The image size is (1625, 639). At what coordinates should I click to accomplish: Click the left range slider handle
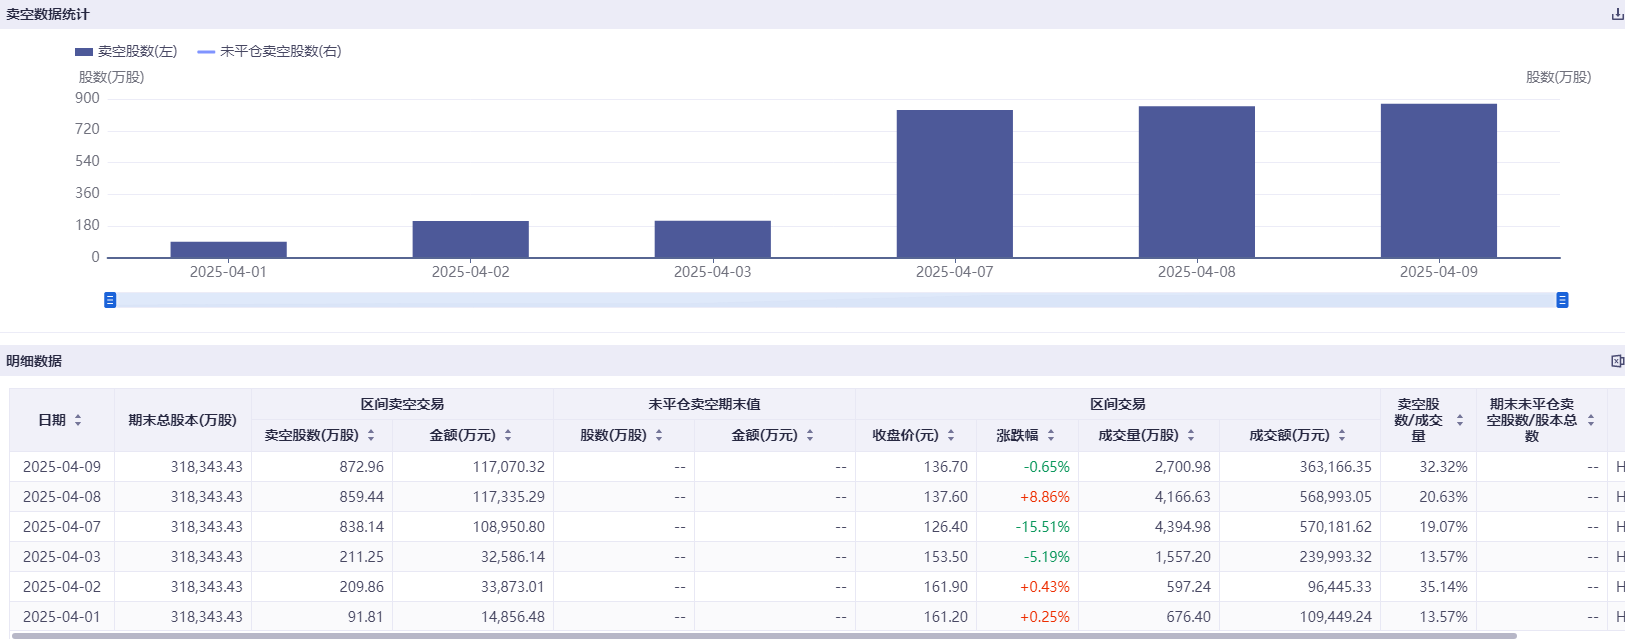(110, 300)
